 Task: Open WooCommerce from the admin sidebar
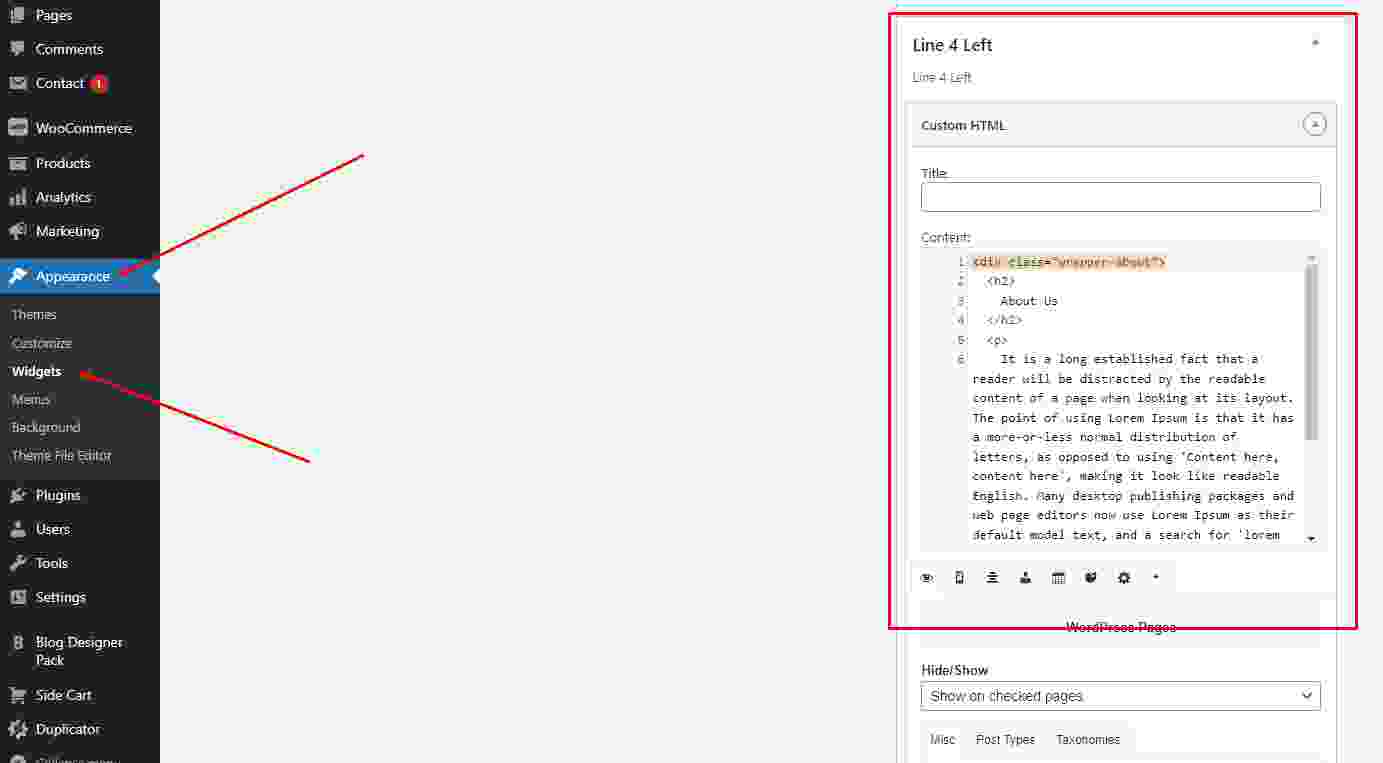[x=83, y=128]
